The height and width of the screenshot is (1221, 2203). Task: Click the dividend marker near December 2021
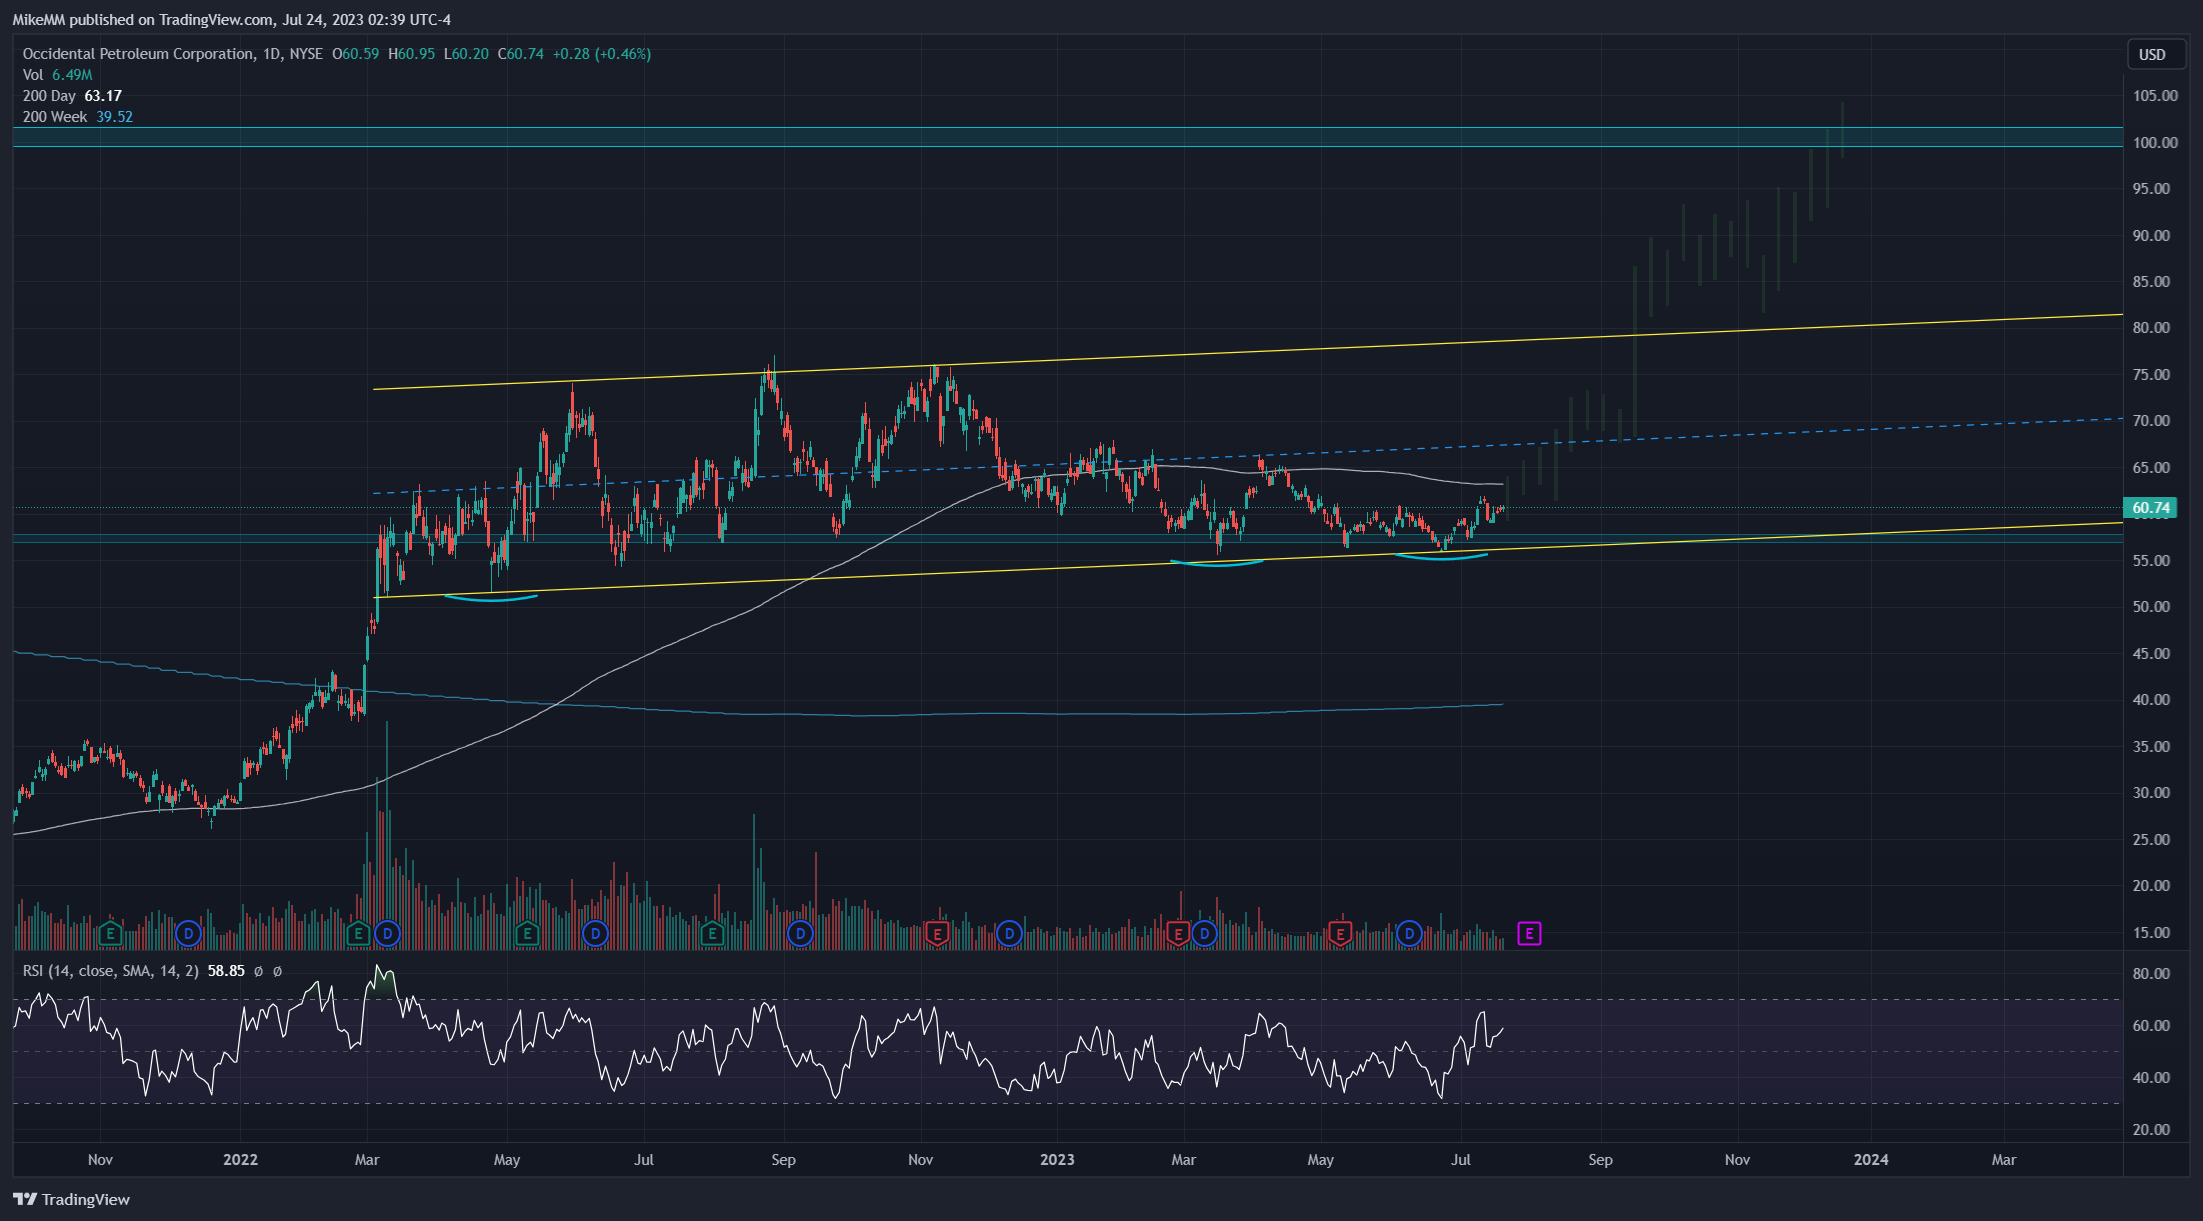coord(188,935)
